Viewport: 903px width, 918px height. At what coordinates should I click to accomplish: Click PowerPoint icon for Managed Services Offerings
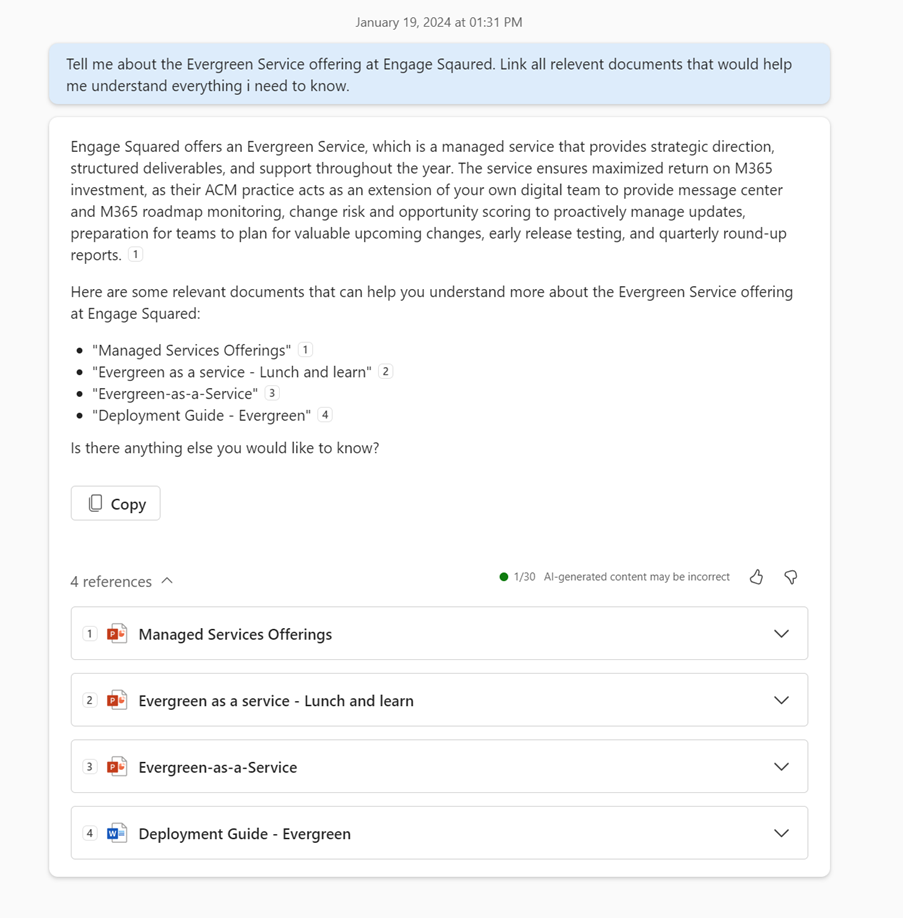click(x=117, y=634)
